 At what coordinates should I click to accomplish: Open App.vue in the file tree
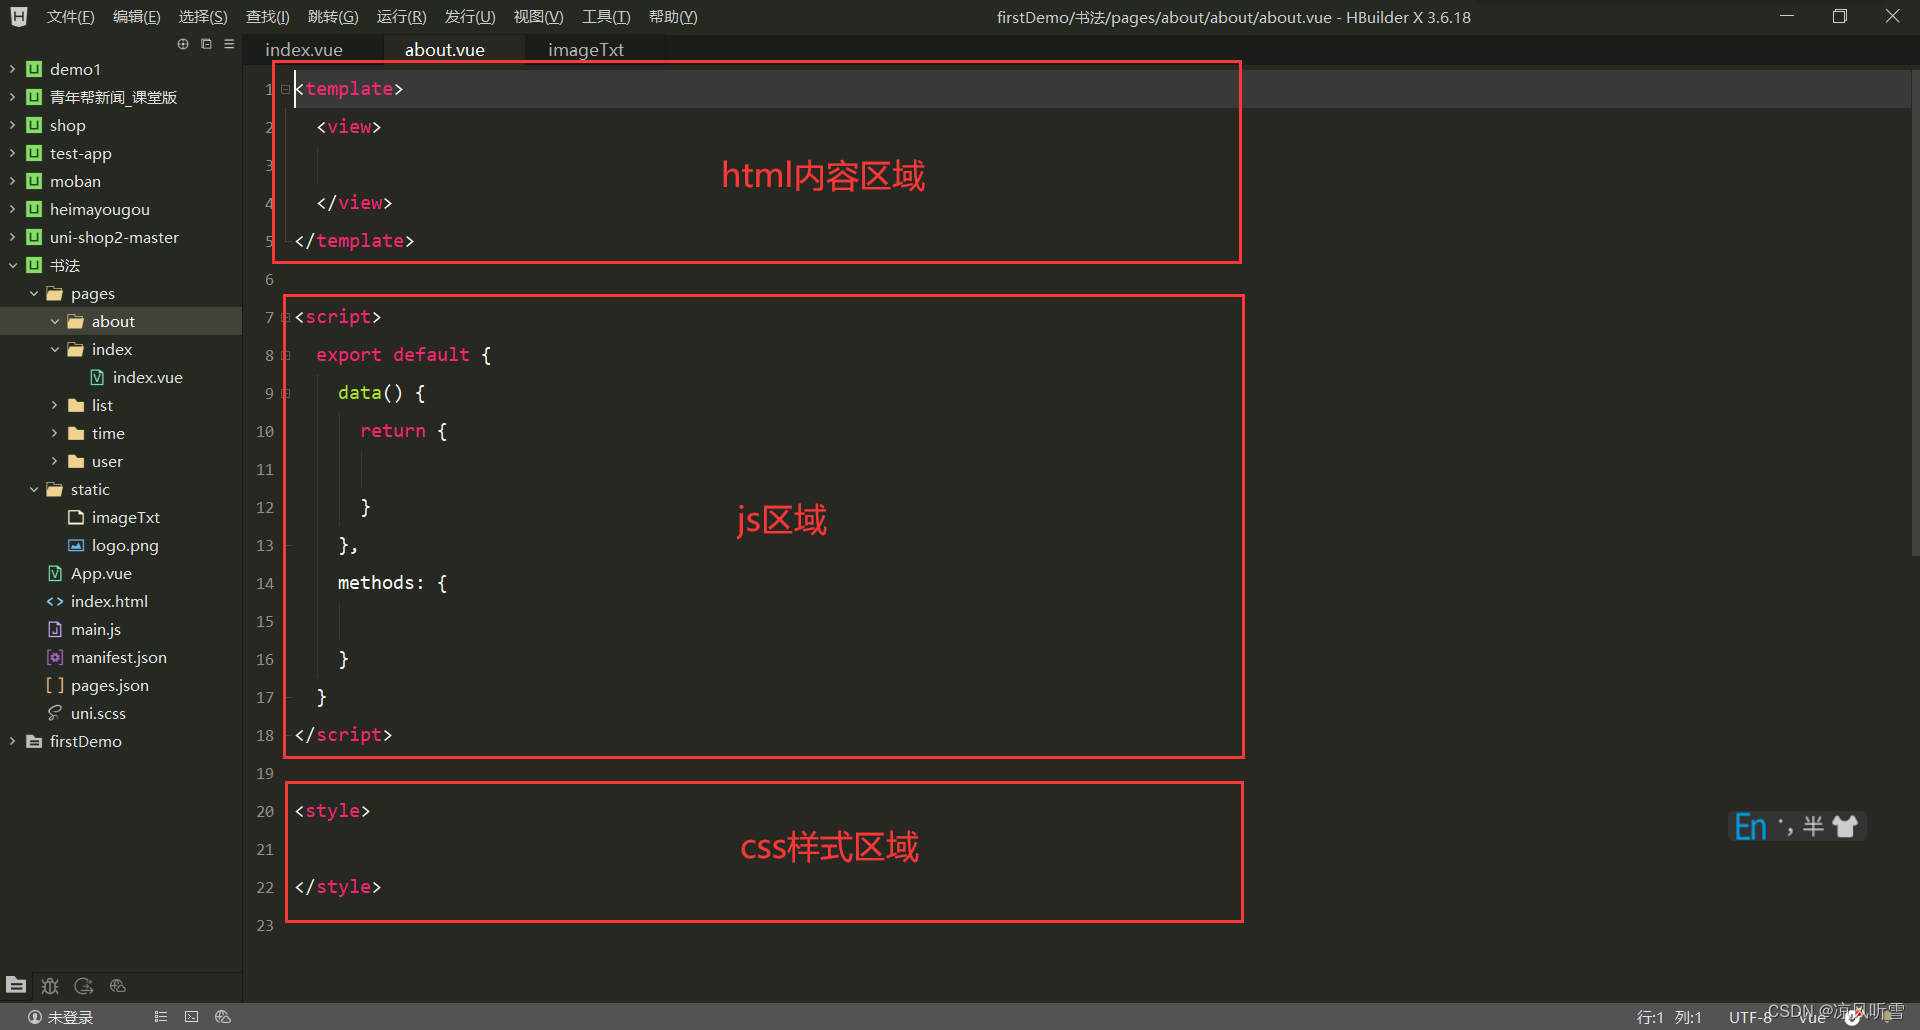pos(101,573)
